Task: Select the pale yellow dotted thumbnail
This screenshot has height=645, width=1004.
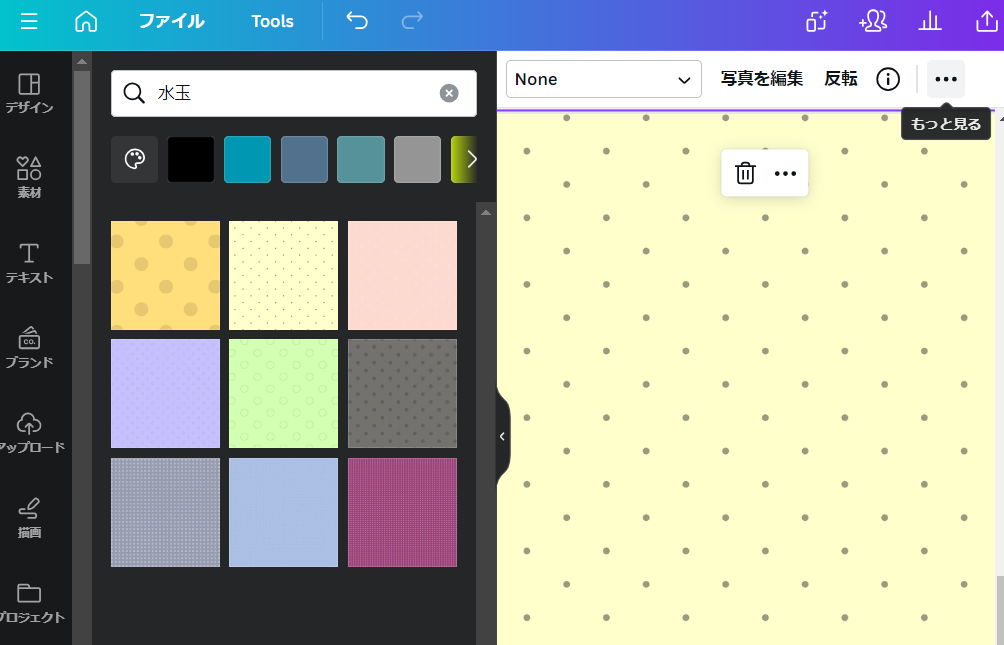Action: [284, 275]
